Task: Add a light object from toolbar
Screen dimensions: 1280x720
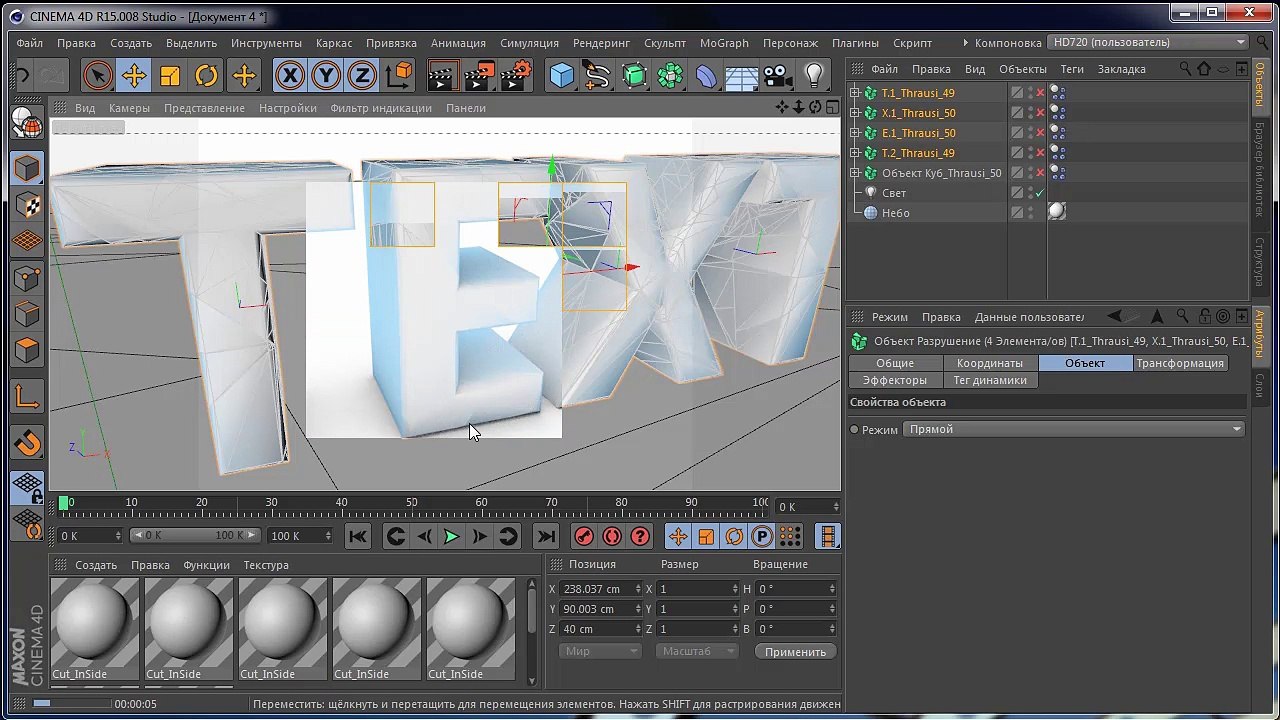Action: tap(814, 76)
